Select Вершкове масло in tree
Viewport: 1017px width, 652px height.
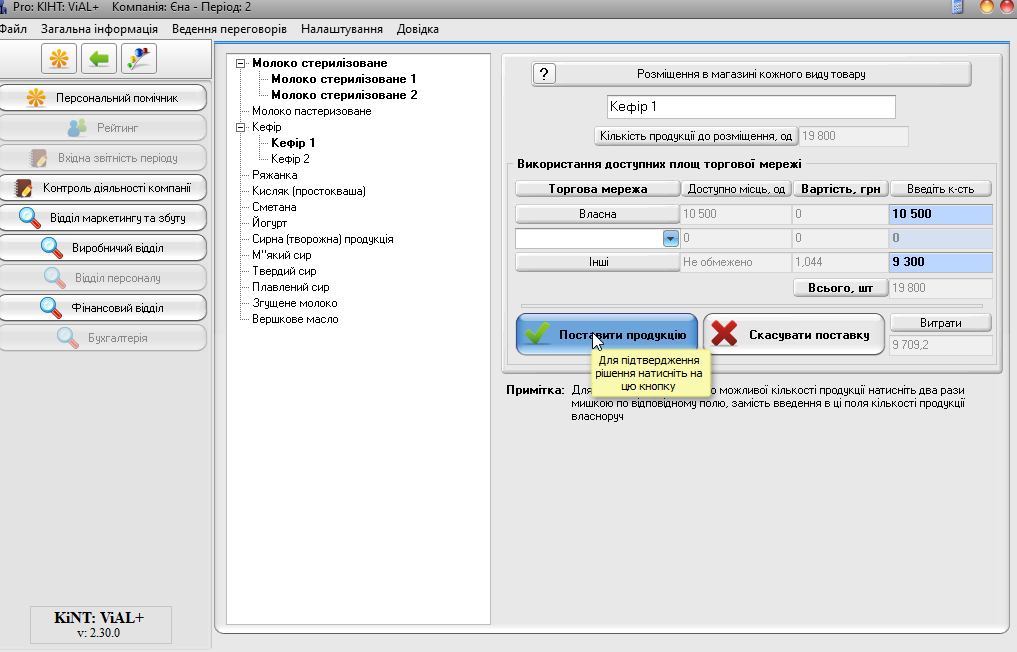295,319
